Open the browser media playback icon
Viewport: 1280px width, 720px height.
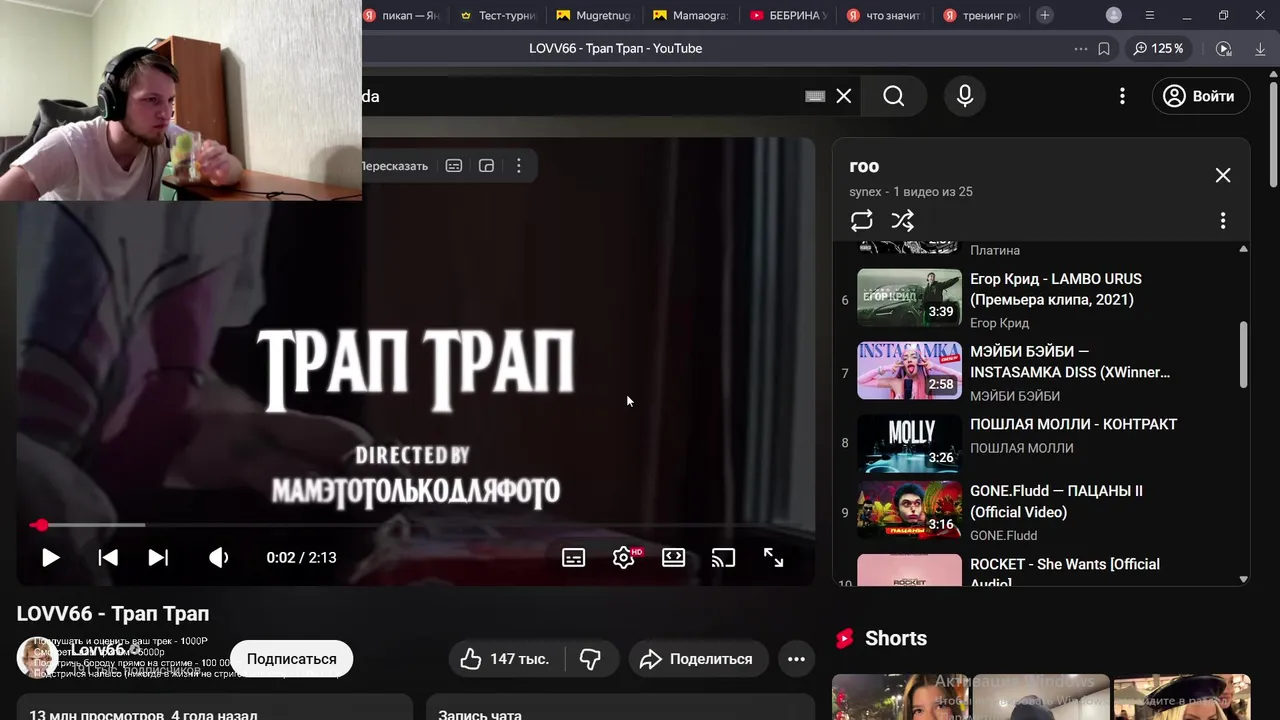1224,48
